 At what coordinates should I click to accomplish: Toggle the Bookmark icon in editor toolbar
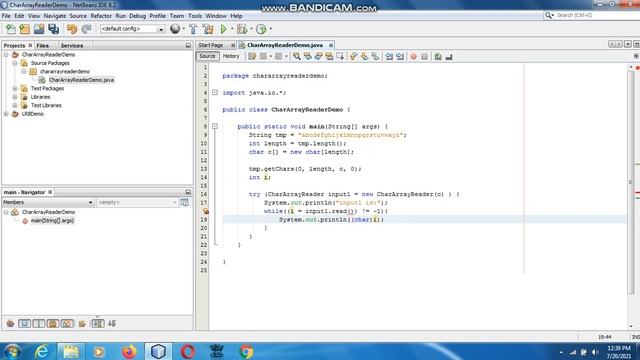[x=375, y=56]
